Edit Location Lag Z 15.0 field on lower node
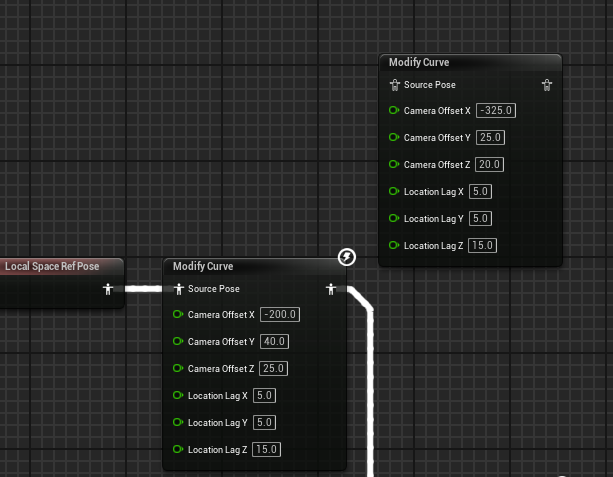 pyautogui.click(x=267, y=449)
